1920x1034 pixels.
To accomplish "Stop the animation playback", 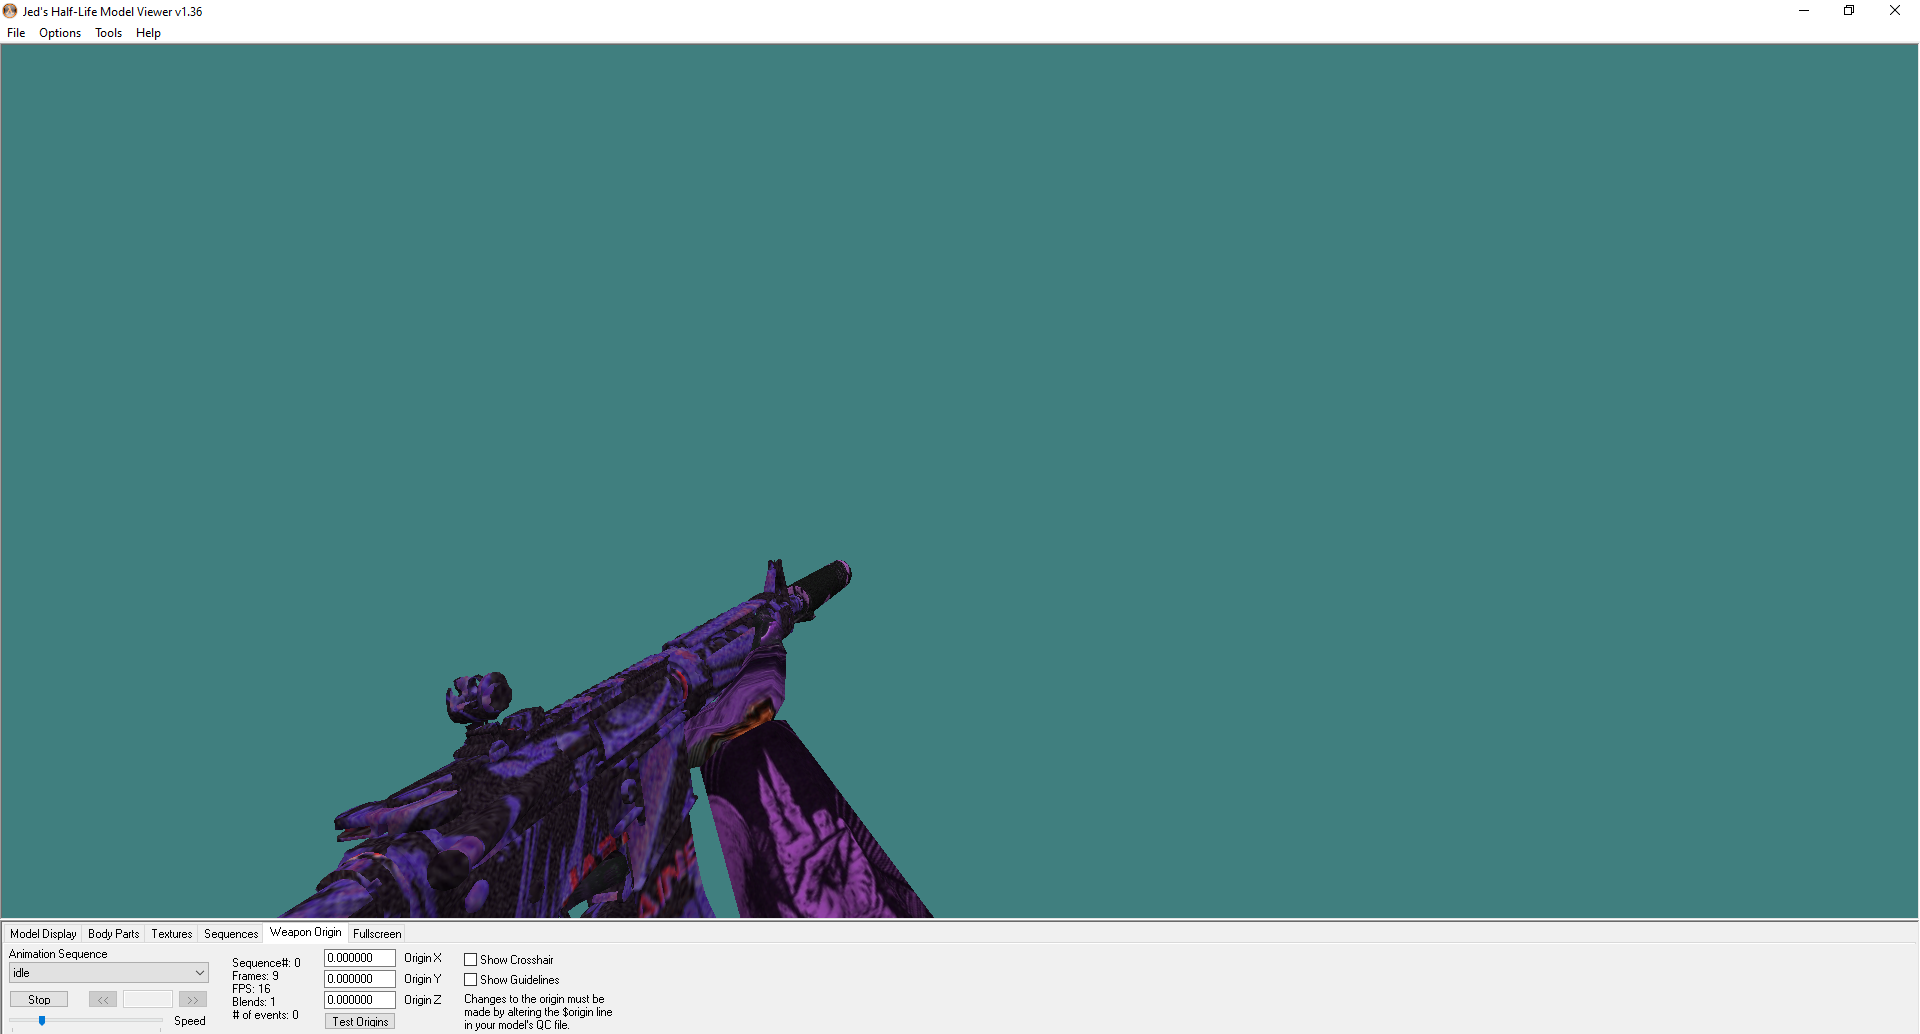I will pos(39,999).
